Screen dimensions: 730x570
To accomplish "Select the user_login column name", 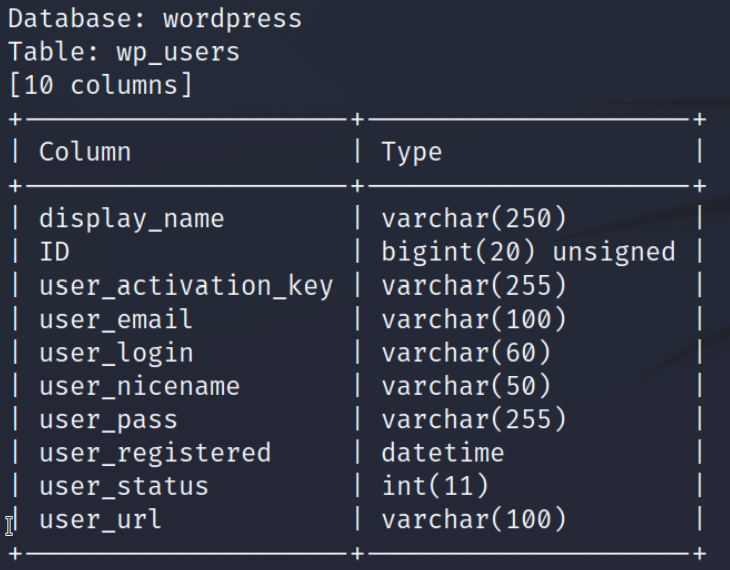I will [x=116, y=353].
